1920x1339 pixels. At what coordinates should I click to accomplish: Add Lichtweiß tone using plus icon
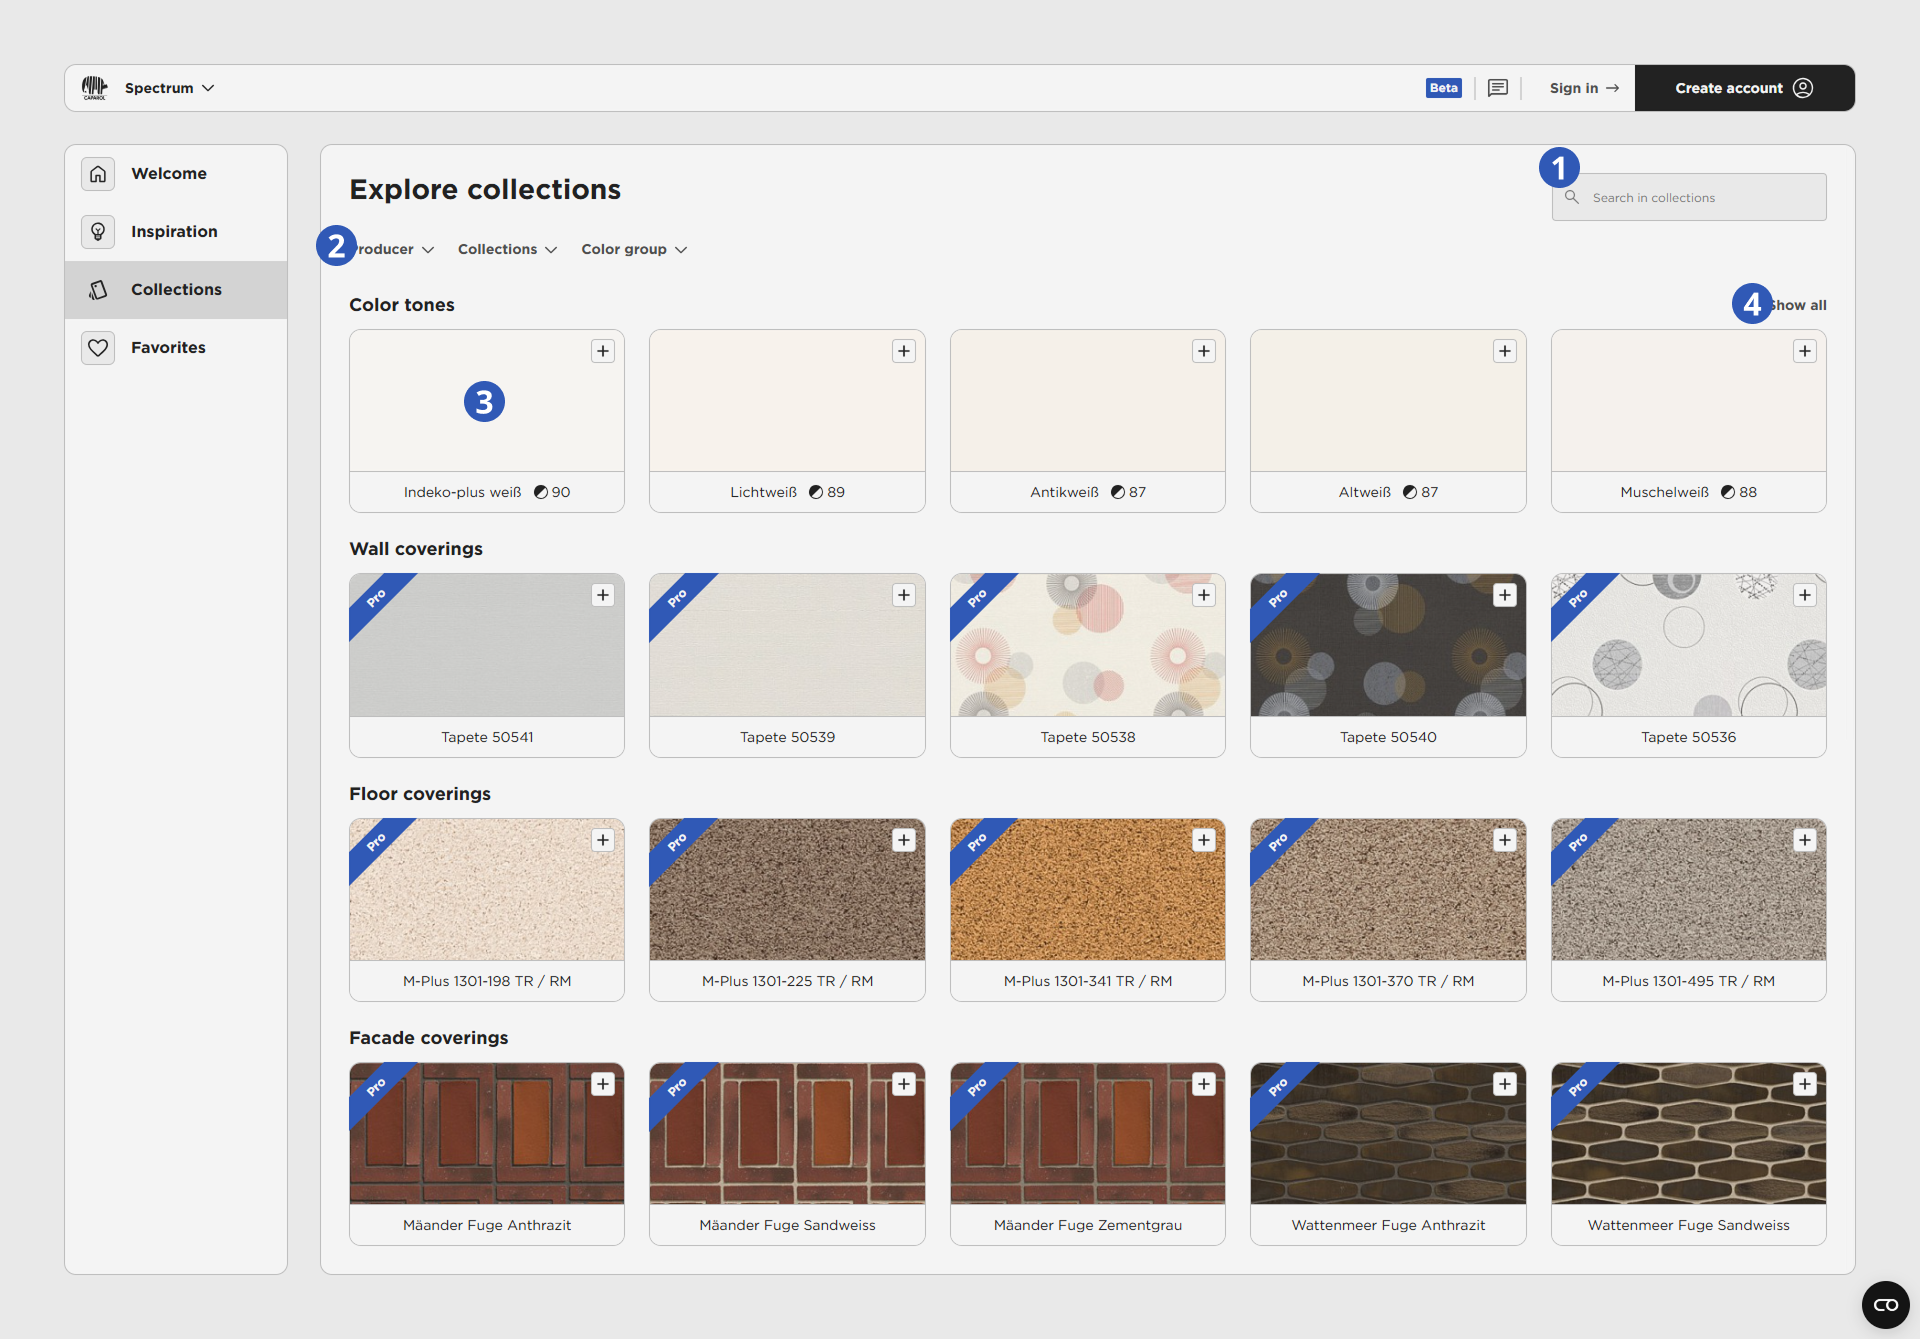[x=903, y=351]
